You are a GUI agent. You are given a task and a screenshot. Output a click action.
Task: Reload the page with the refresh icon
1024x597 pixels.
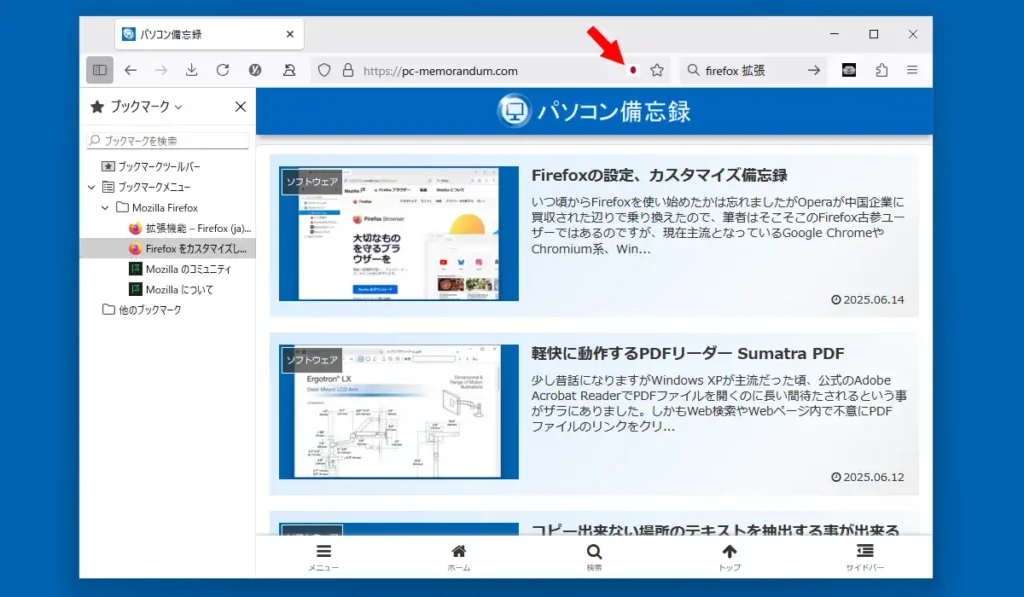tap(223, 70)
